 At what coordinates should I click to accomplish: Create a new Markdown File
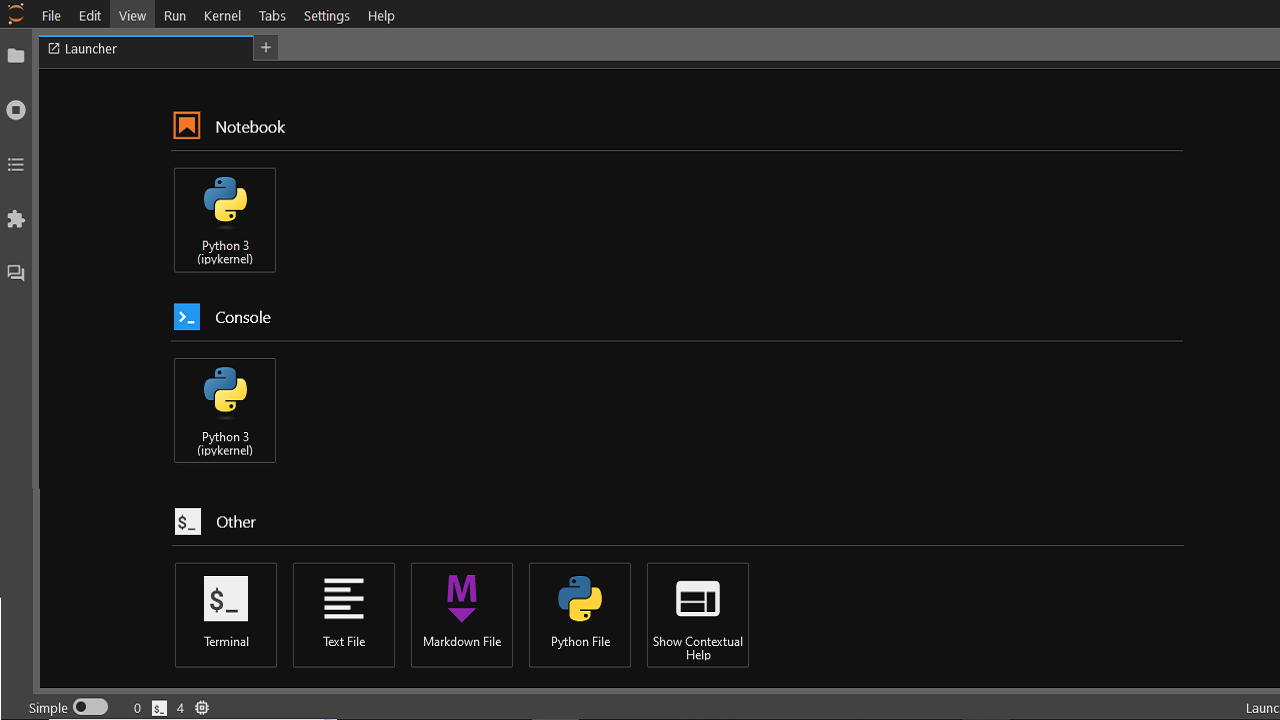462,615
